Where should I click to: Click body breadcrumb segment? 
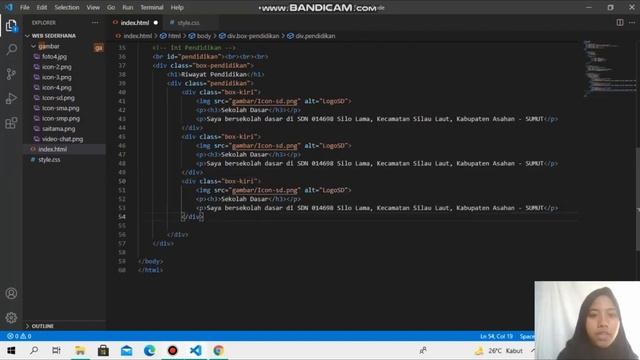point(204,36)
